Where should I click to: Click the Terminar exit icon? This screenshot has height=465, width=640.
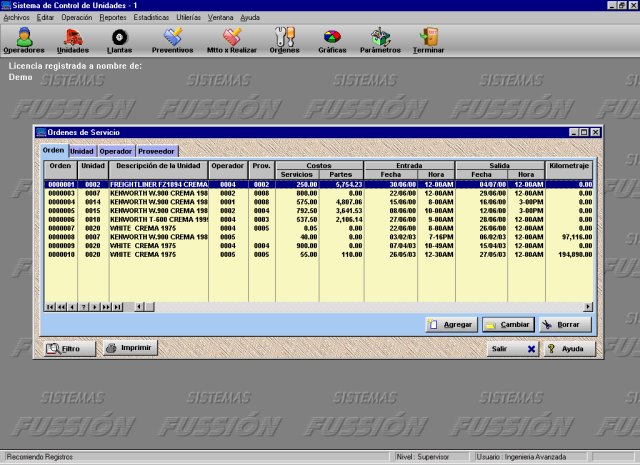point(429,39)
